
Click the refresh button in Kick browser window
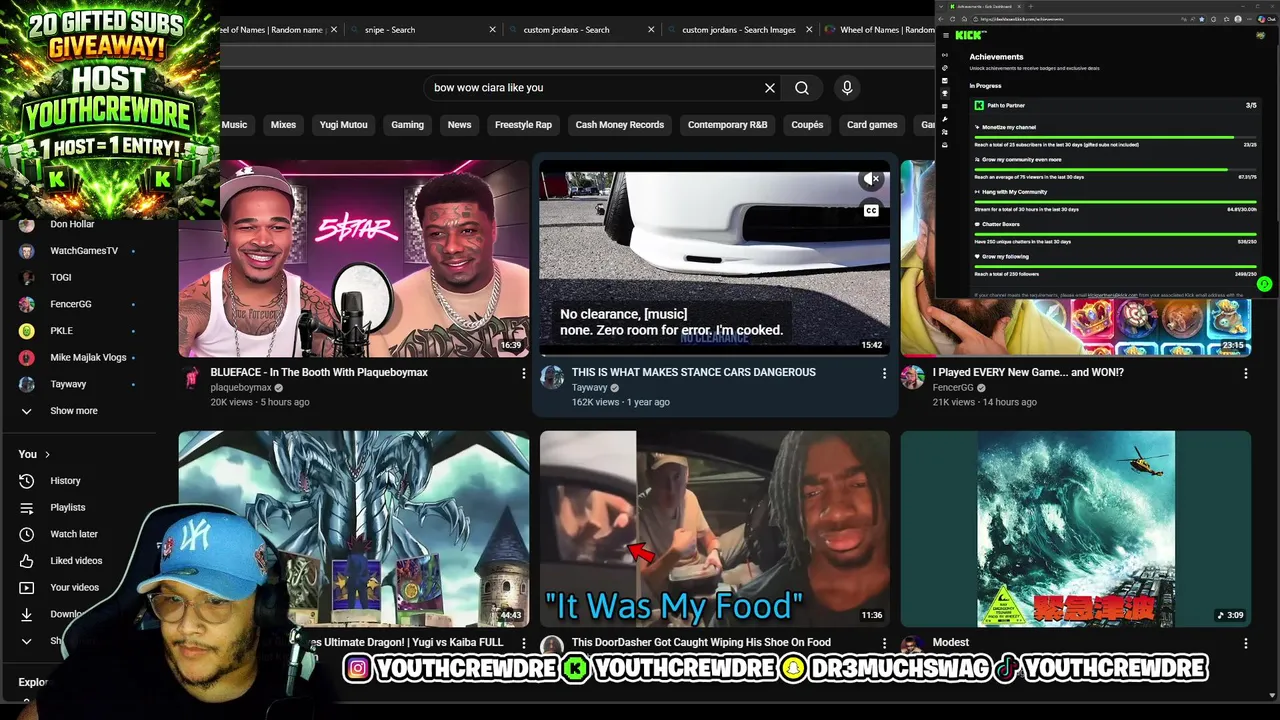(x=953, y=19)
